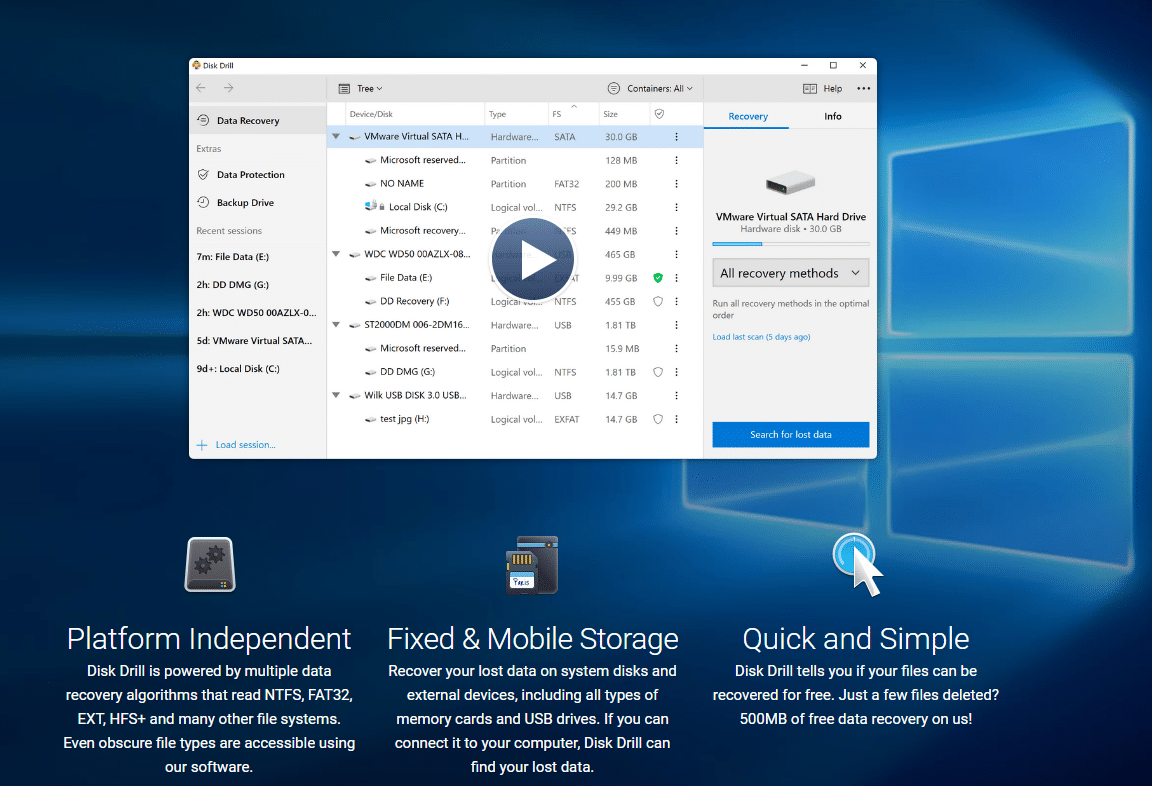Click the Quick and Simple cursor icon
1152x786 pixels.
(857, 564)
